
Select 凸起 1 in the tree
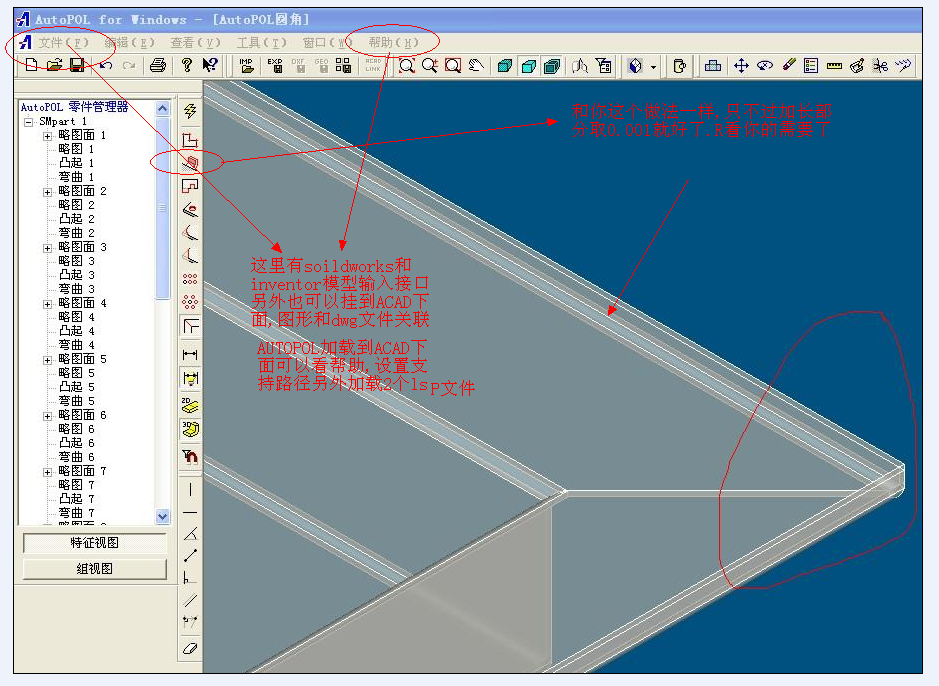click(77, 163)
